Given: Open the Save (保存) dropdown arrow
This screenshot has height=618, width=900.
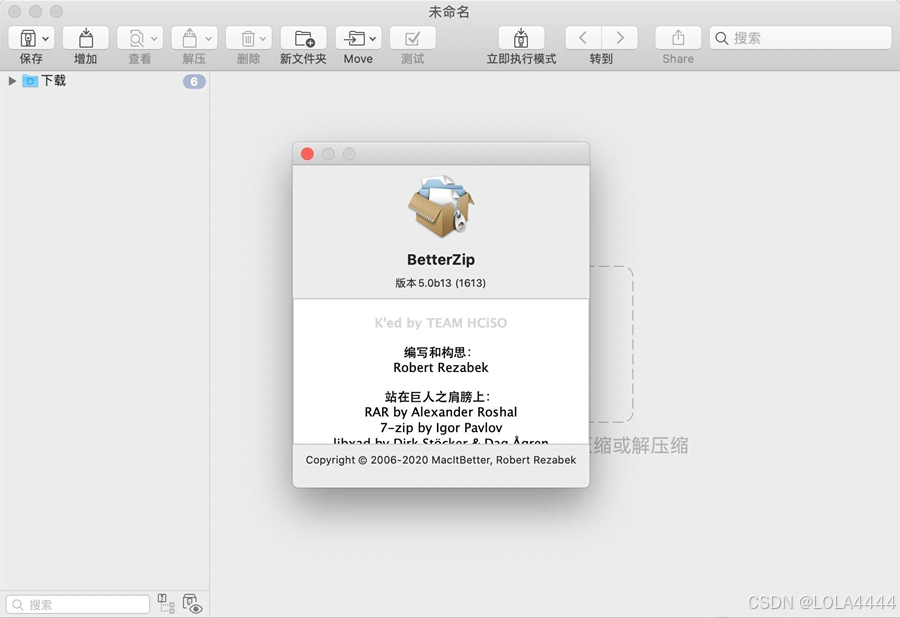Looking at the screenshot, I should (46, 39).
